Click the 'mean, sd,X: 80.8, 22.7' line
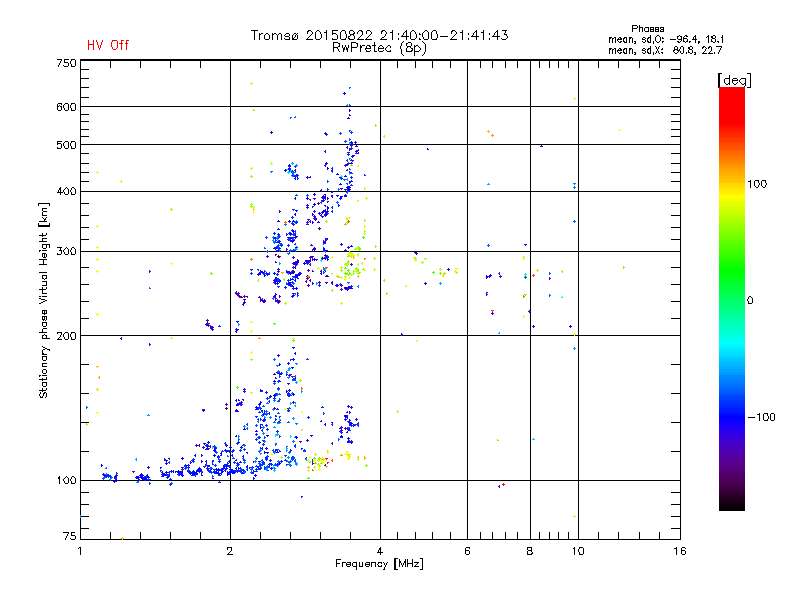The width and height of the screenshot is (800, 600). (x=665, y=50)
